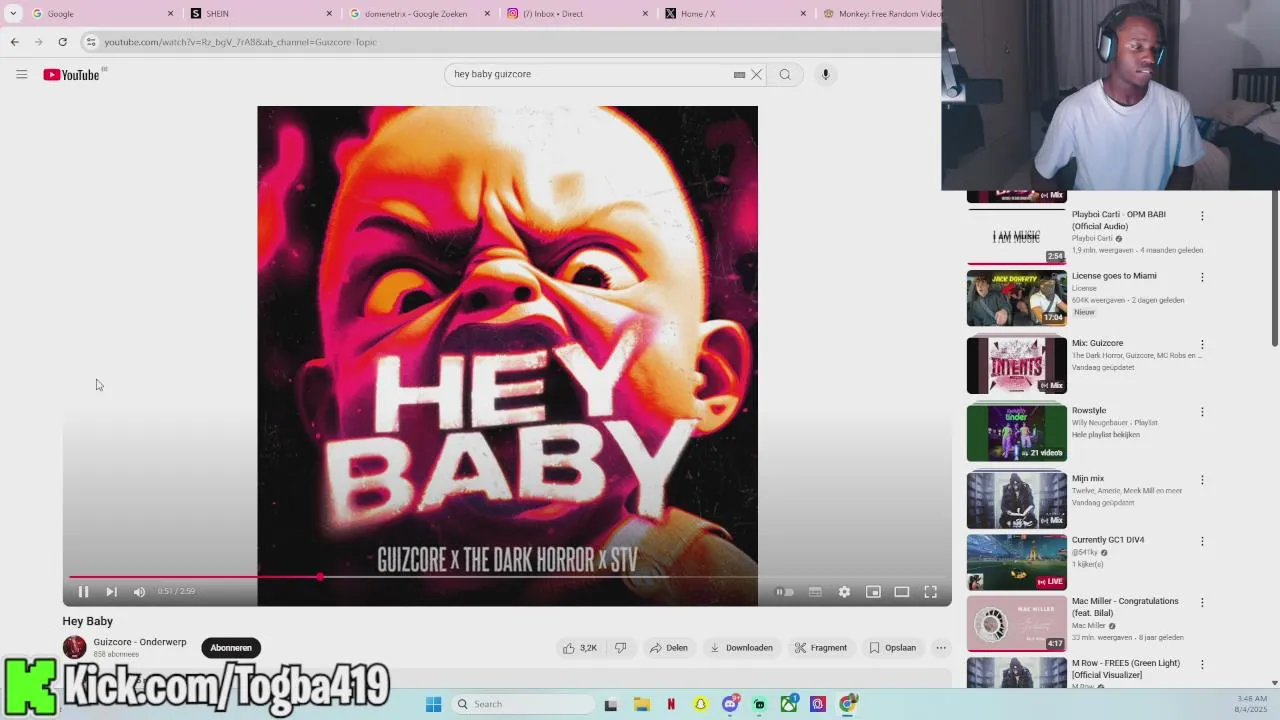The height and width of the screenshot is (720, 1280).
Task: Open Discord from taskbar
Action: tap(730, 704)
